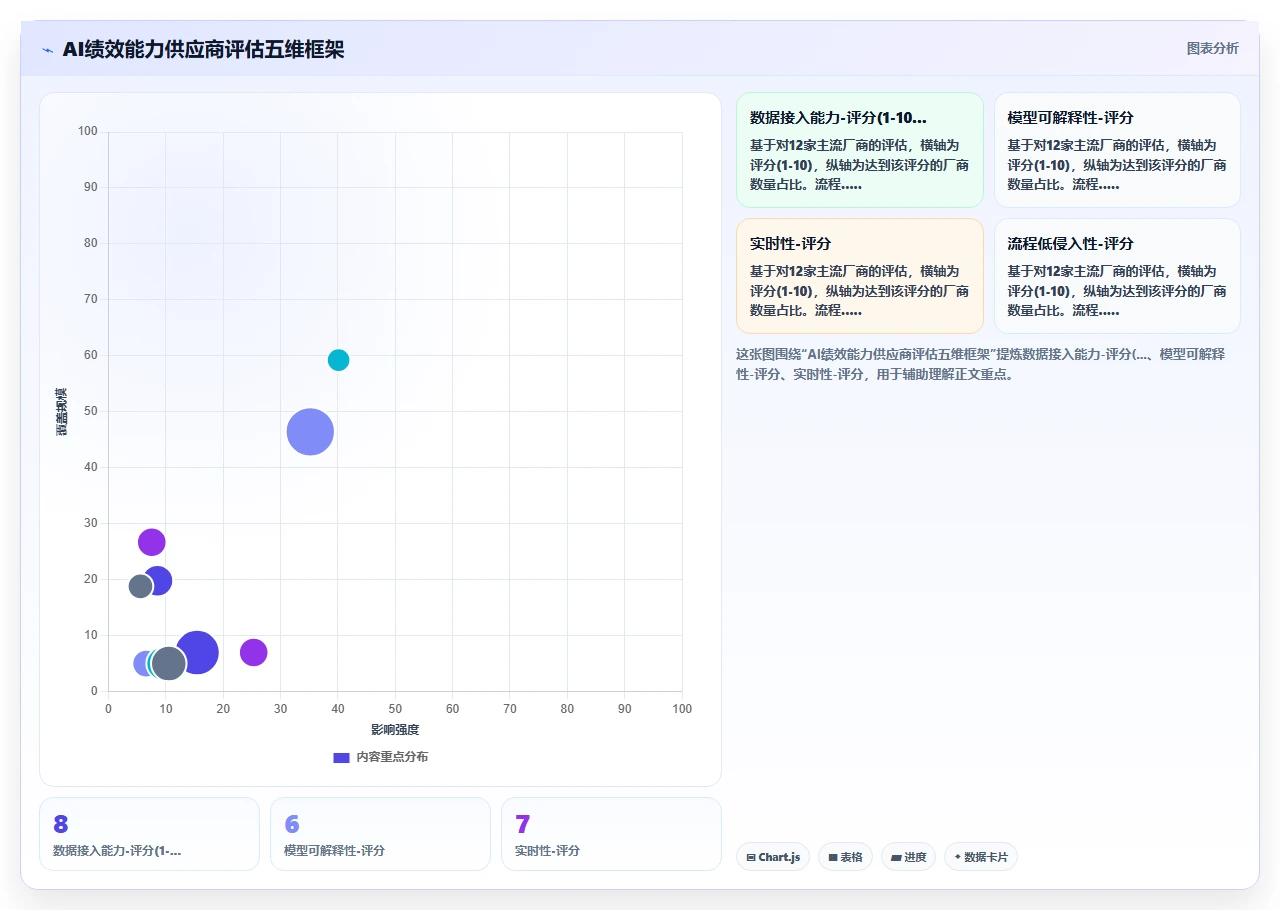Select the 表格 tag
This screenshot has height=910, width=1280.
pos(845,857)
